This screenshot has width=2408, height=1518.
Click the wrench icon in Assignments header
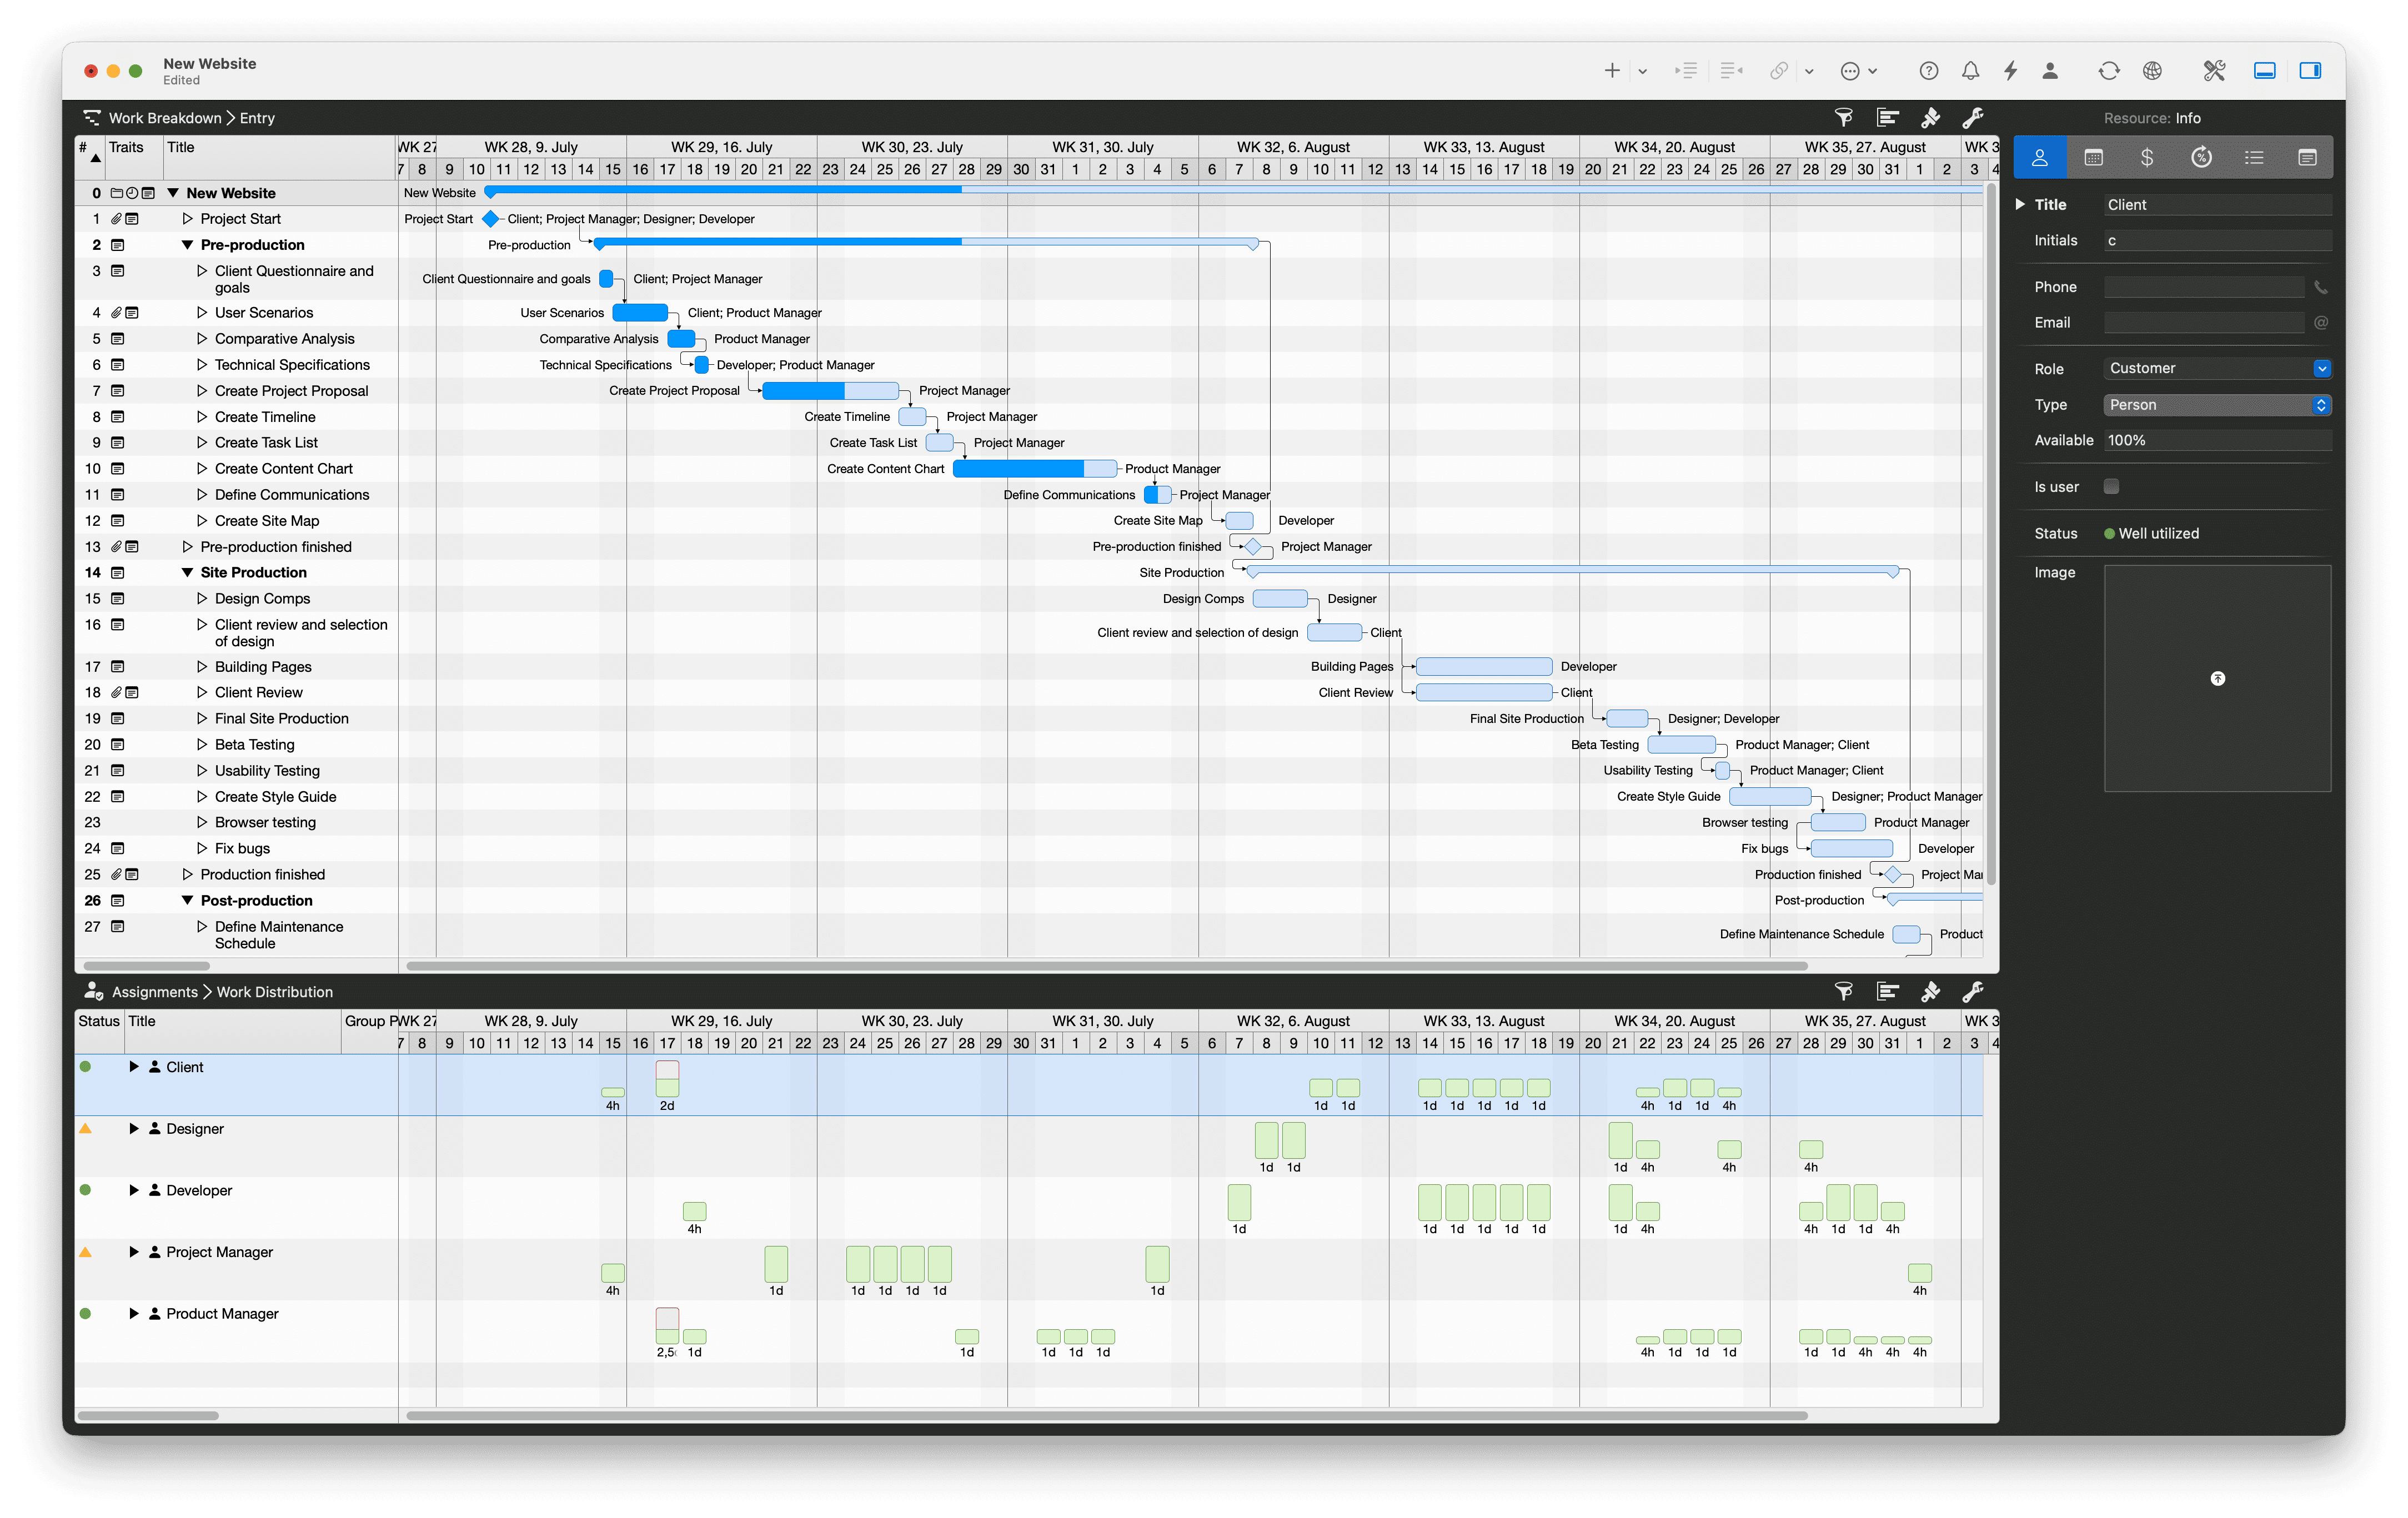[x=1972, y=992]
